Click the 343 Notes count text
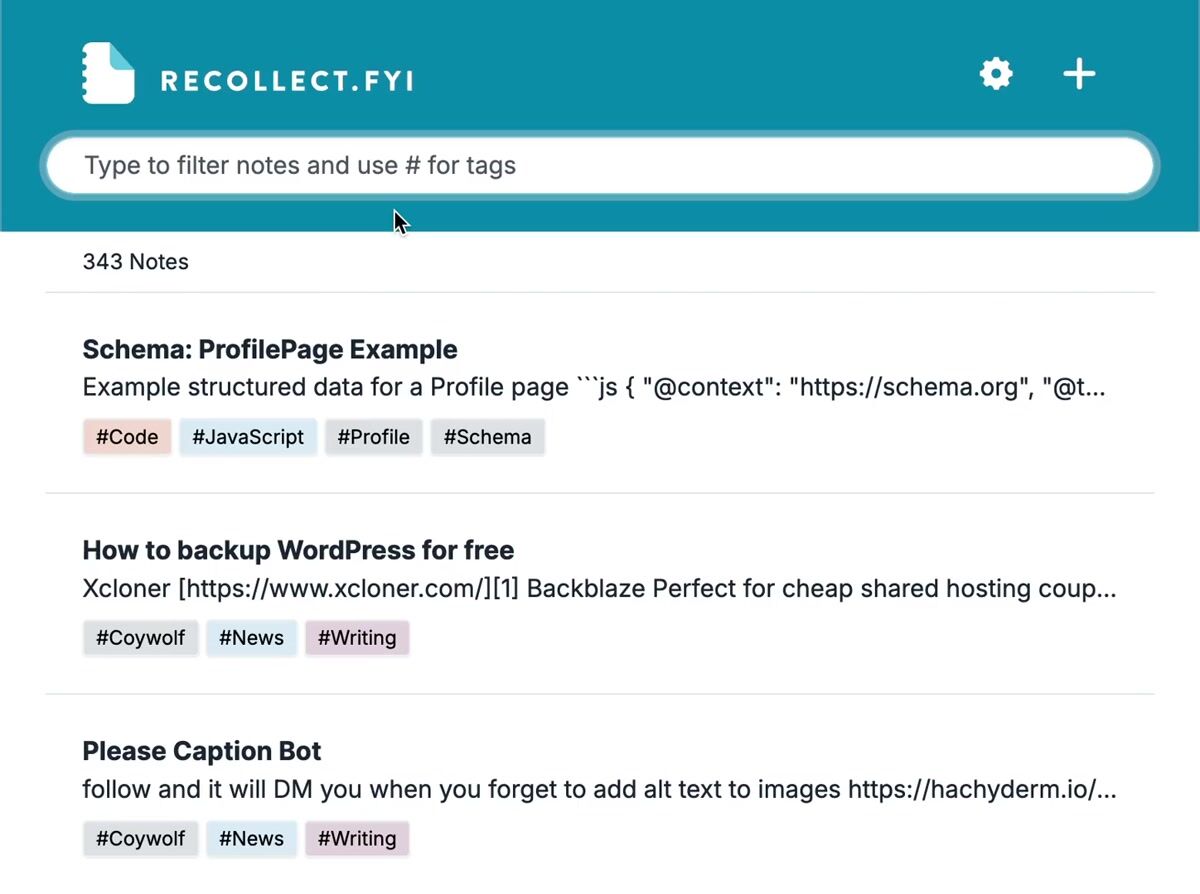This screenshot has width=1200, height=894. click(x=135, y=262)
